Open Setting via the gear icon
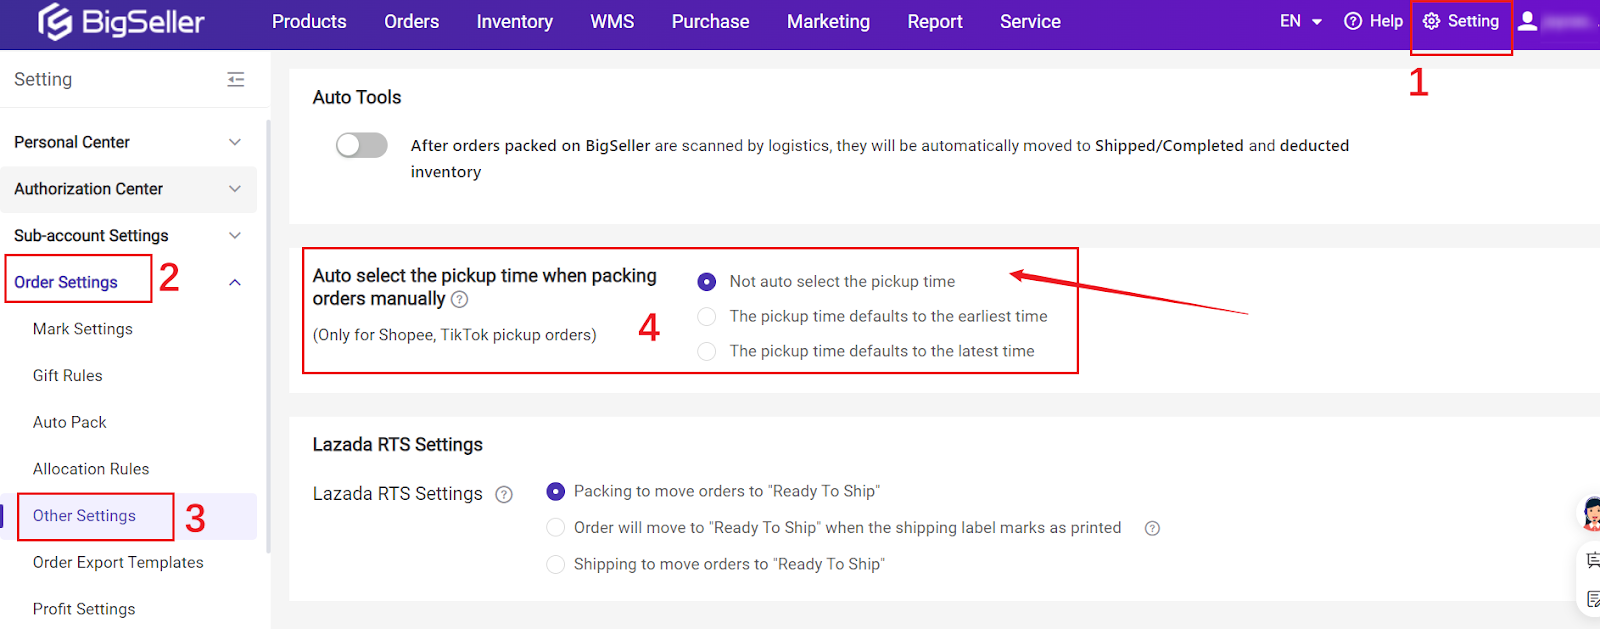Image resolution: width=1600 pixels, height=629 pixels. (x=1431, y=21)
